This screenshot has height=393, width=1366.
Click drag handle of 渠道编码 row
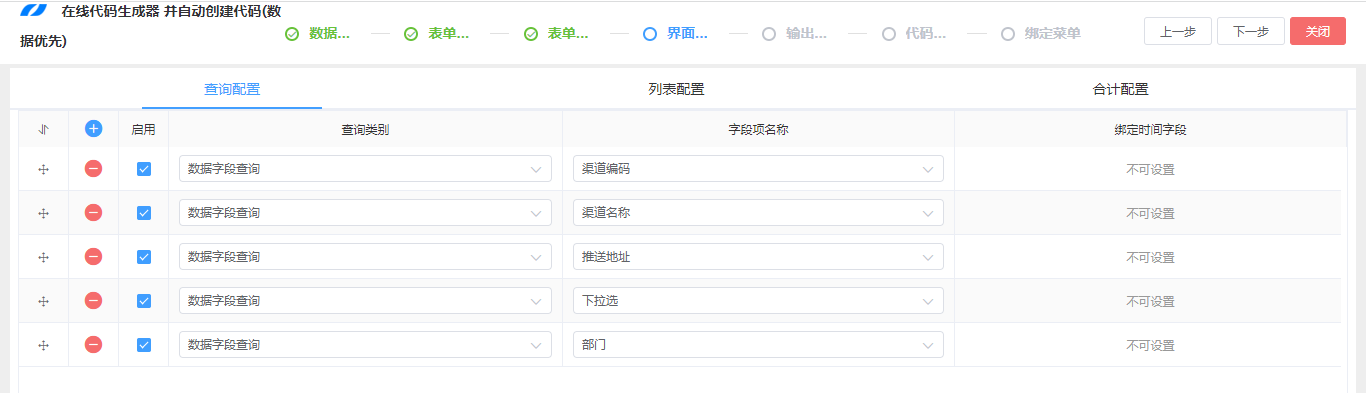(43, 170)
